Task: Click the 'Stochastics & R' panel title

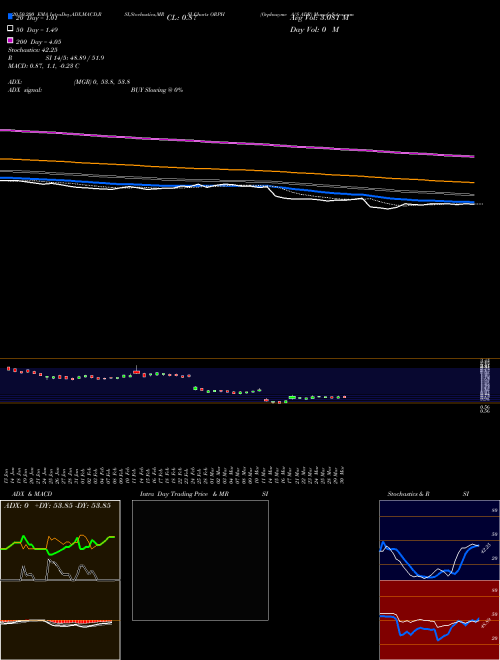Action: pos(408,494)
